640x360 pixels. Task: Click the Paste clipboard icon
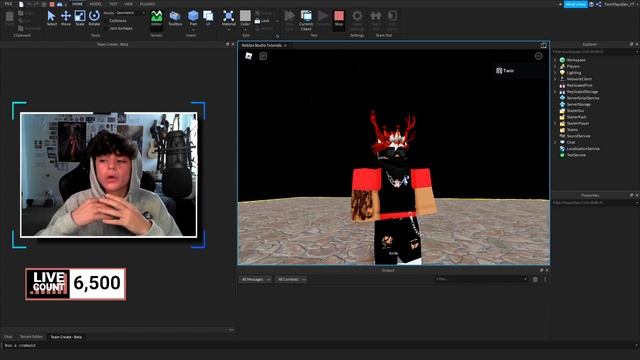(9, 18)
